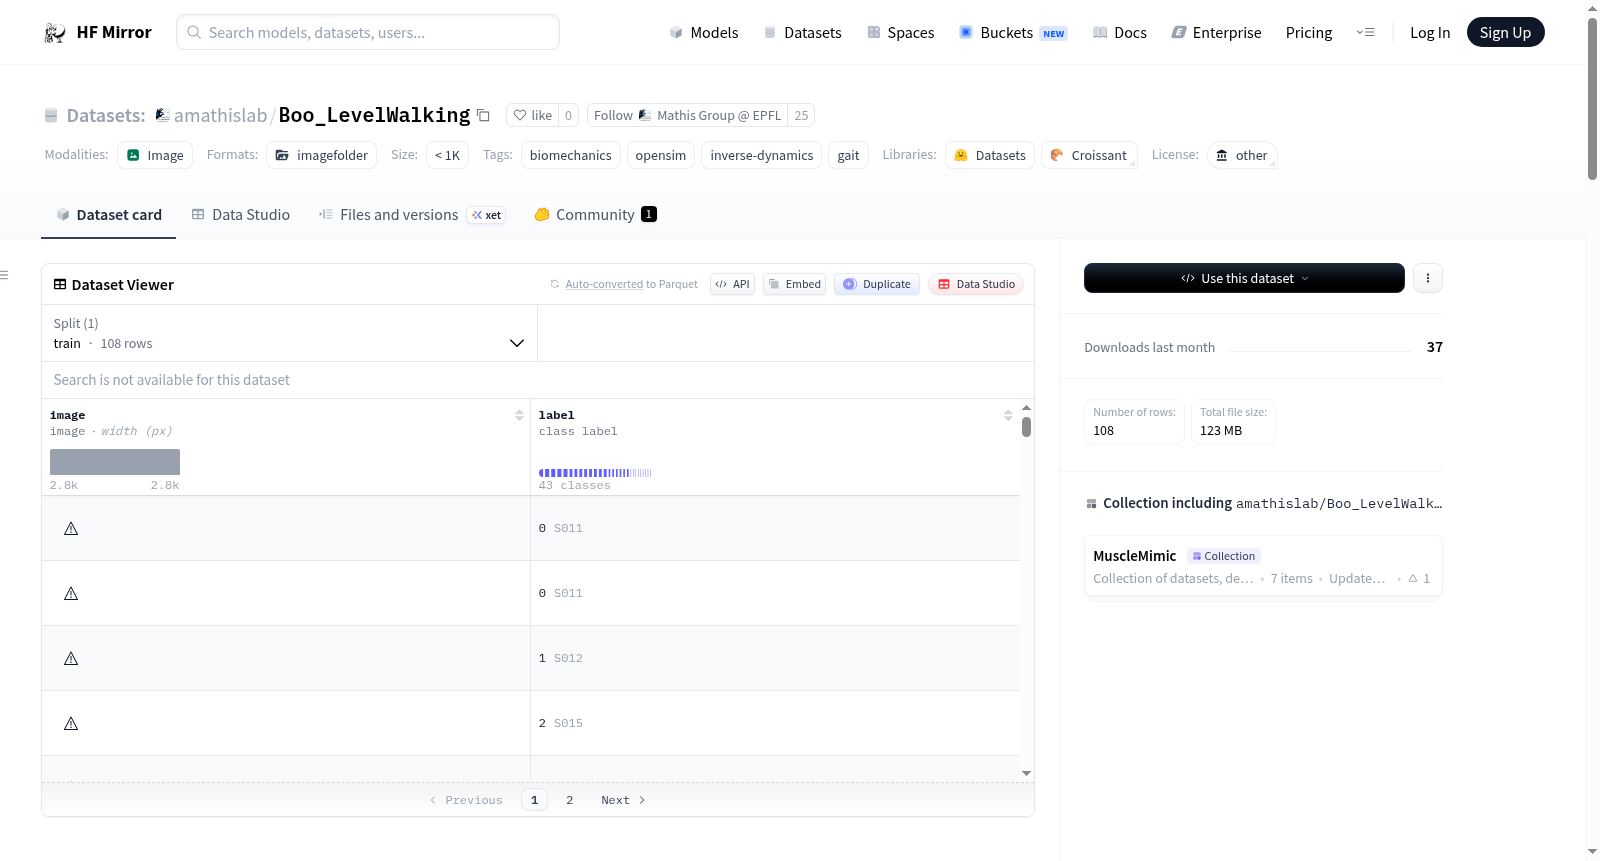Switch to the Dataset card tab
Screen dimensions: 1600x861
point(108,215)
